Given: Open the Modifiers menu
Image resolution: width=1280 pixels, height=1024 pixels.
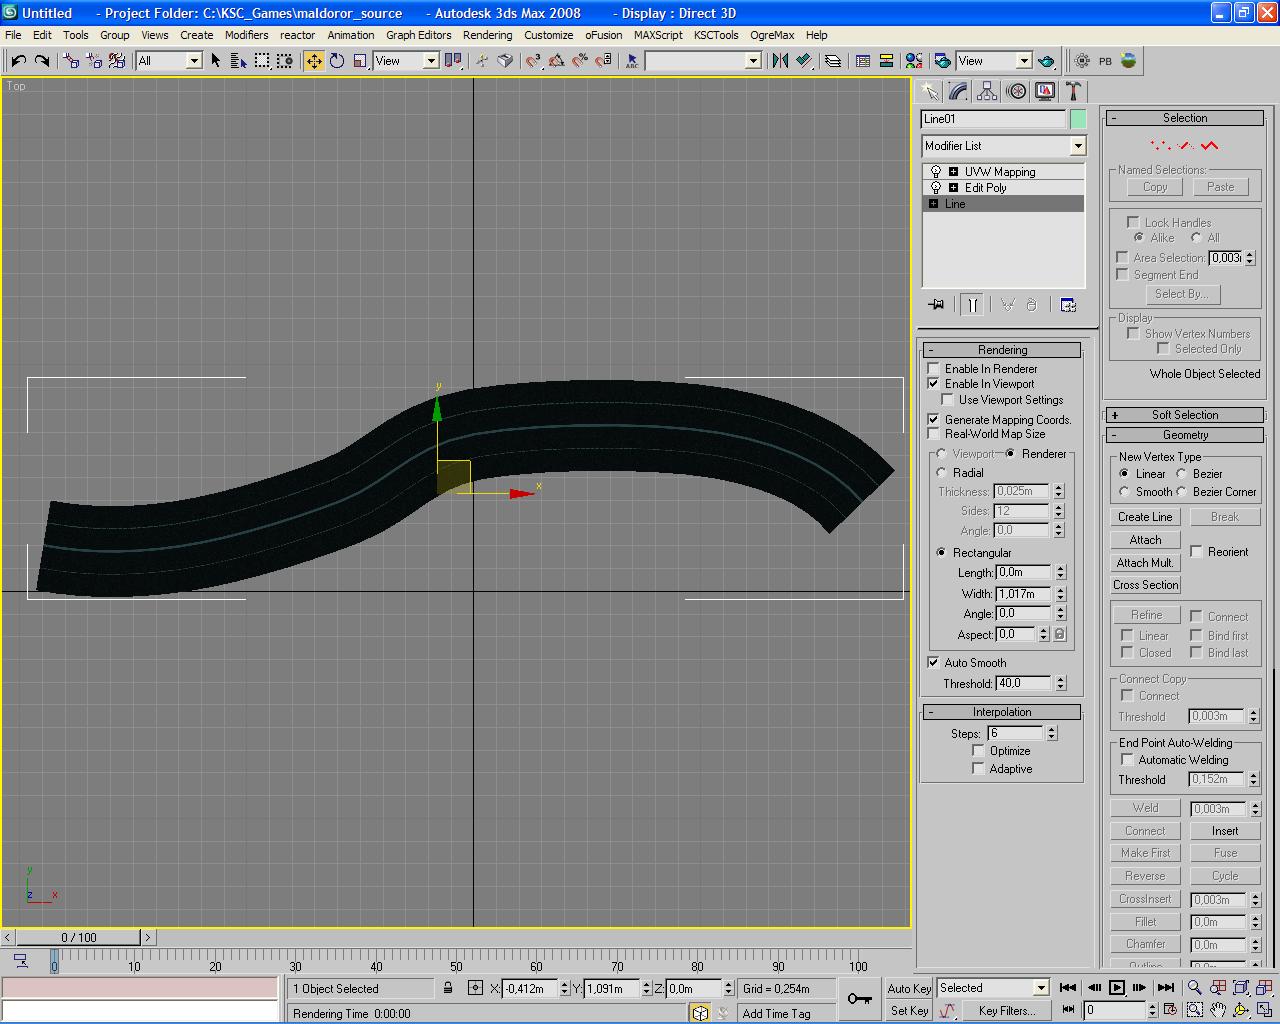Looking at the screenshot, I should pos(246,35).
